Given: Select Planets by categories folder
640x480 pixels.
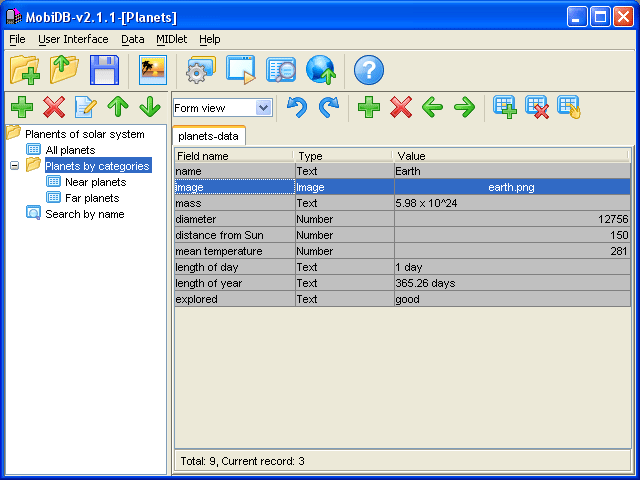Looking at the screenshot, I should 98,166.
